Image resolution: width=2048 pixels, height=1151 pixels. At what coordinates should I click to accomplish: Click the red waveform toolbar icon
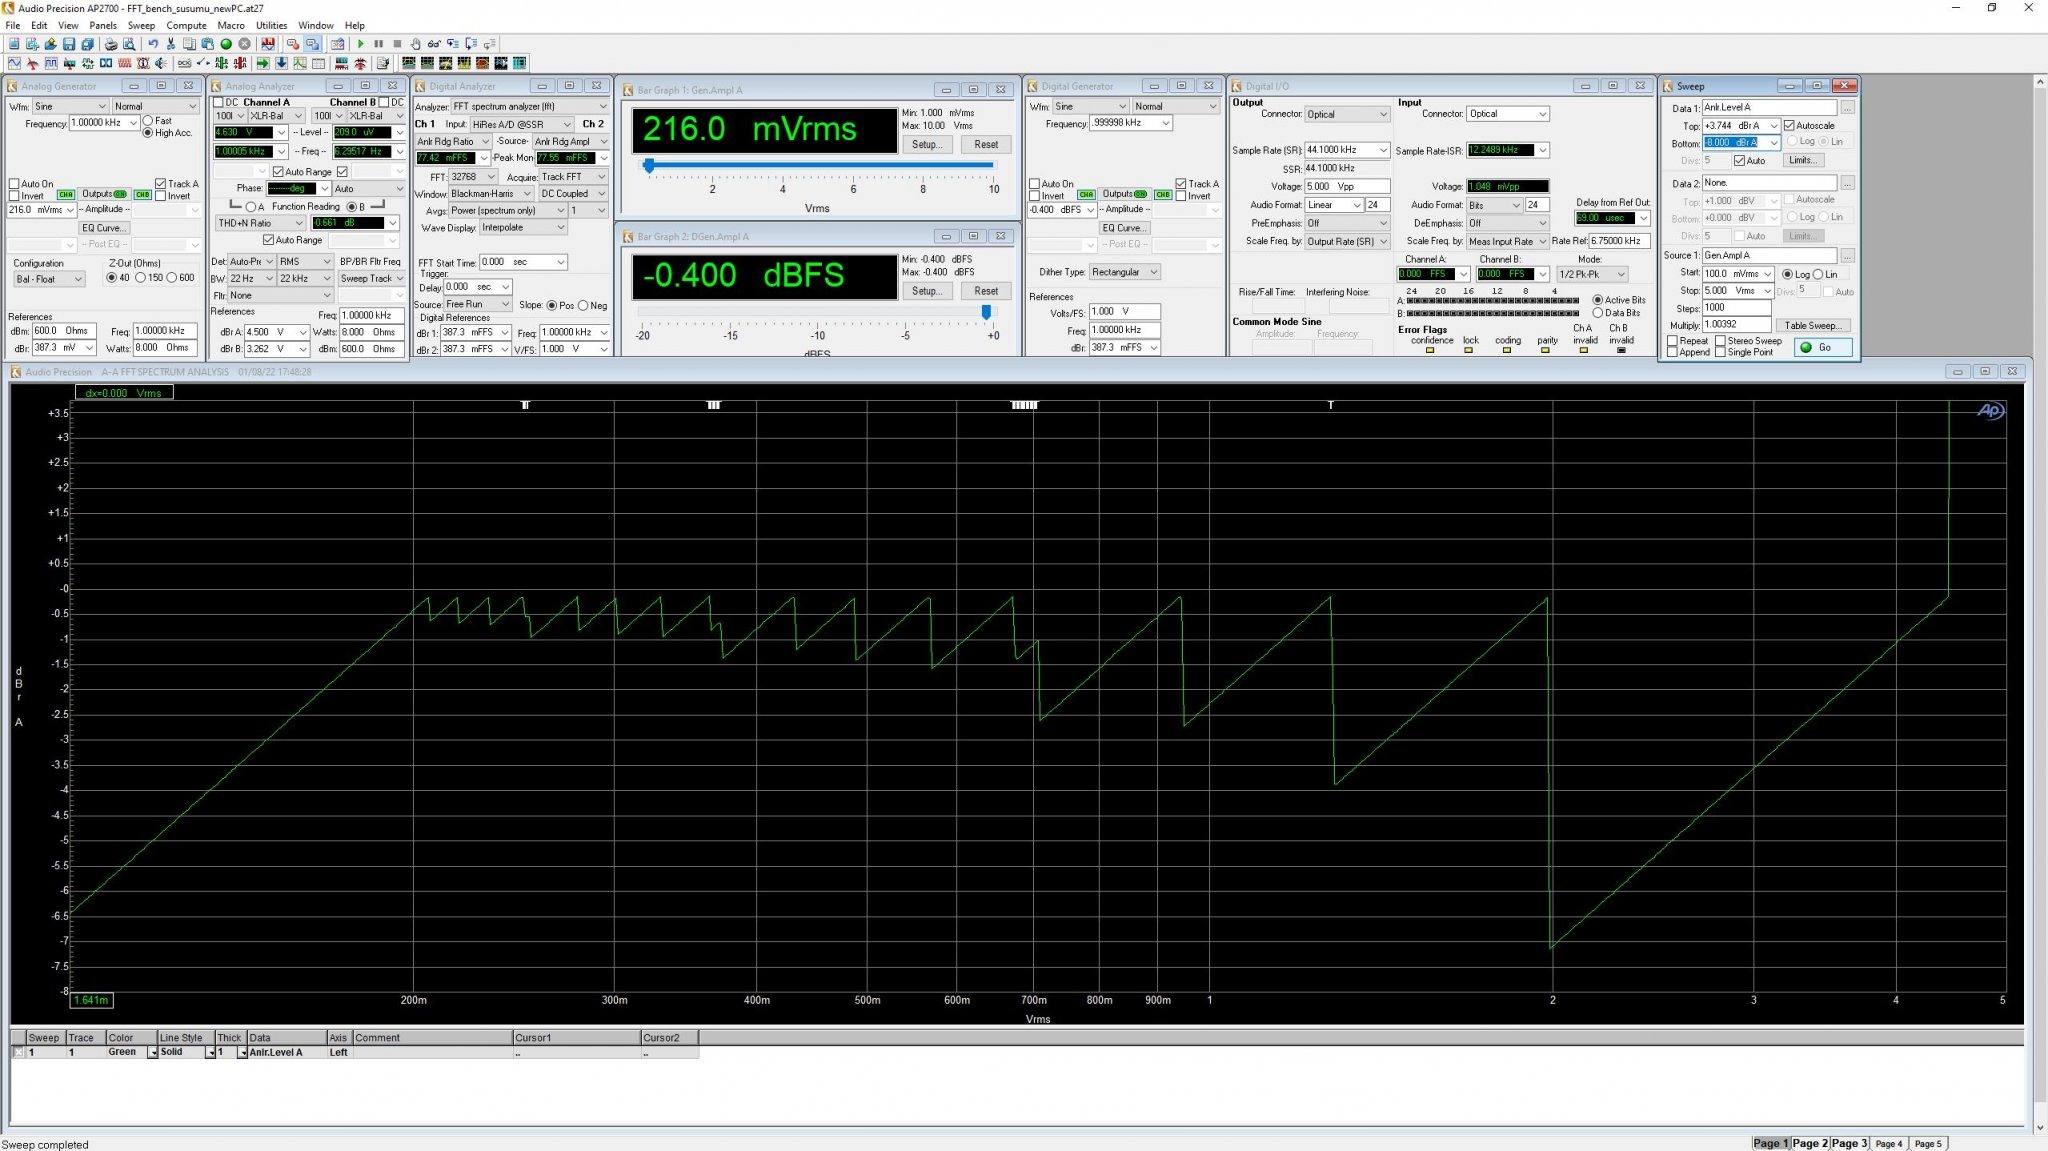[268, 44]
